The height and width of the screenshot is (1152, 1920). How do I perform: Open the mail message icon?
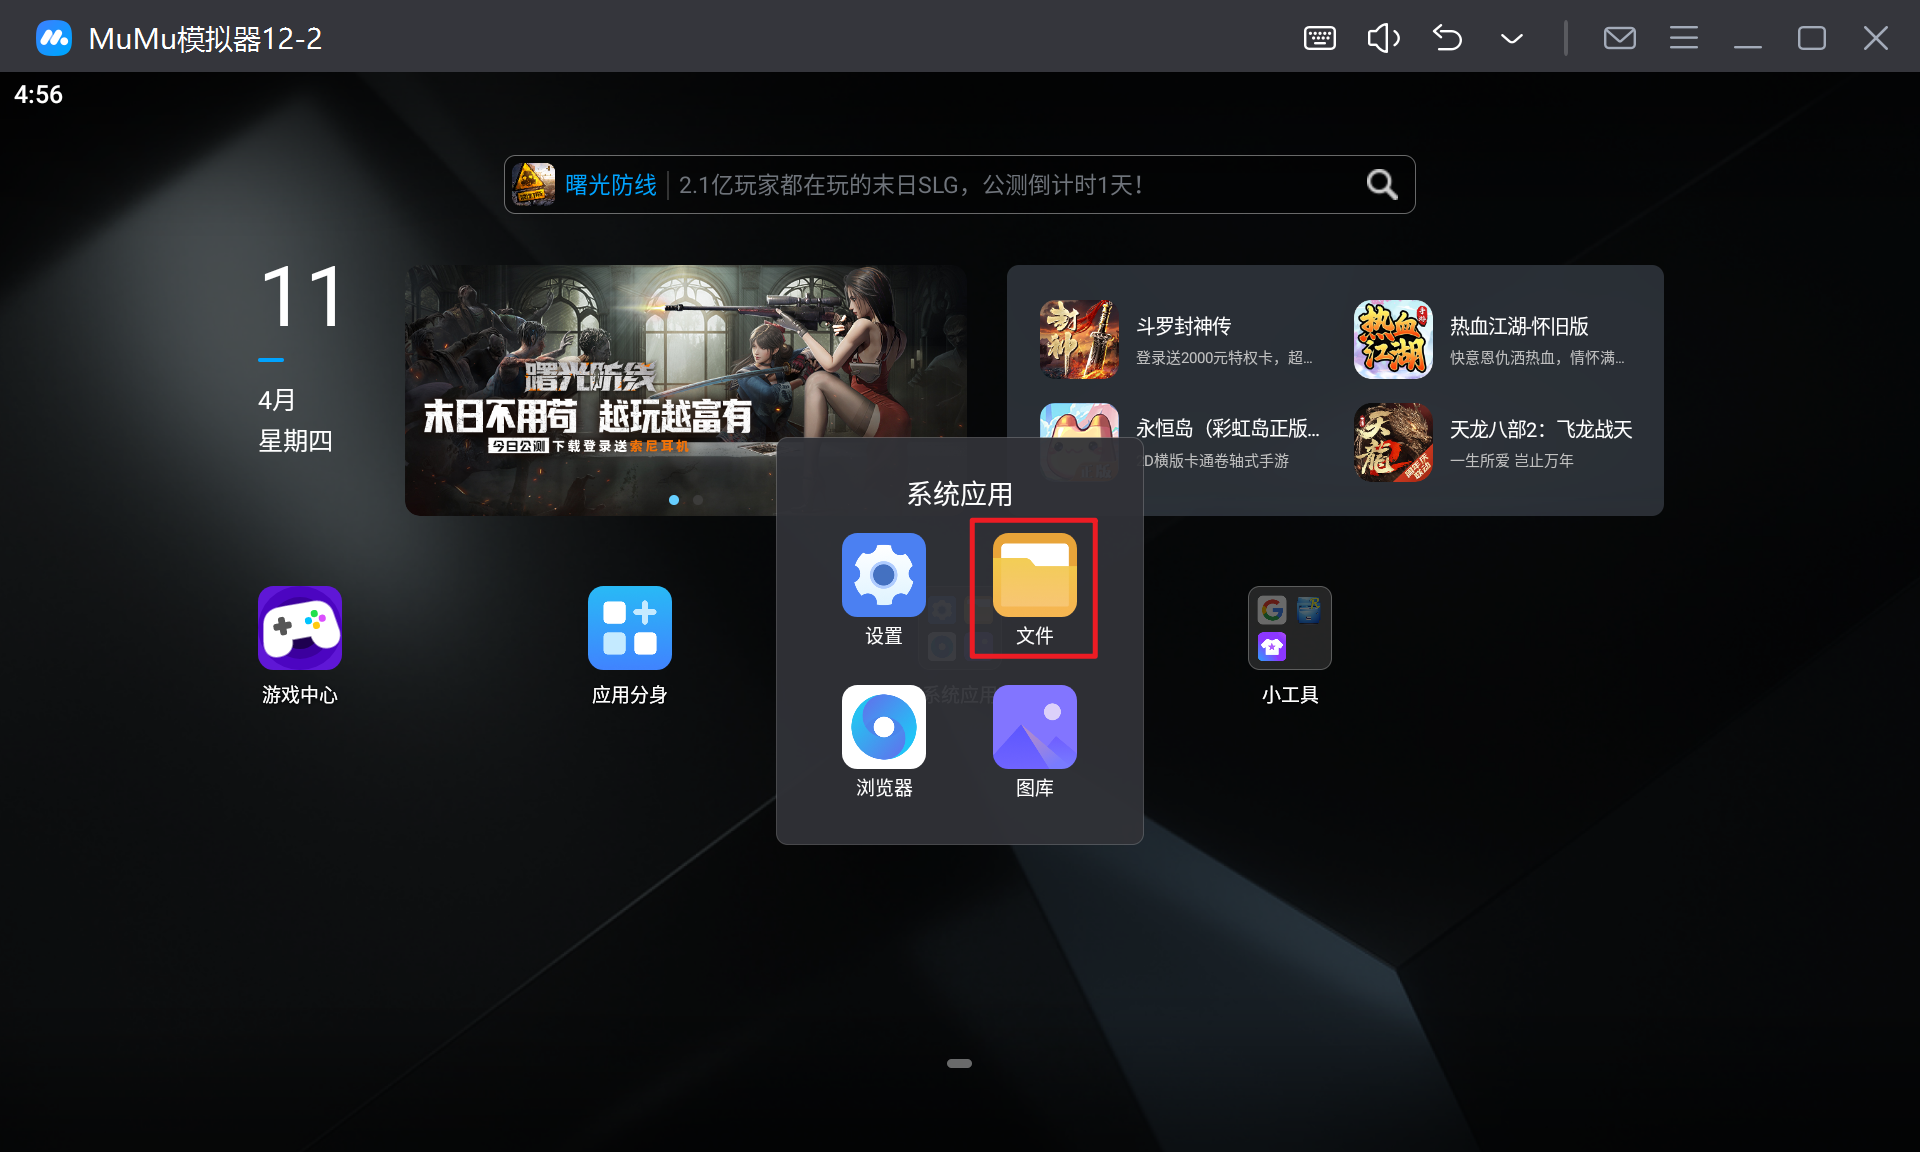point(1620,38)
